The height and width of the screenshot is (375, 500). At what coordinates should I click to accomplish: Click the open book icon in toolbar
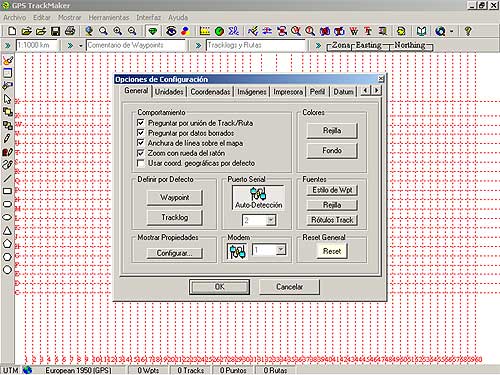[422, 31]
